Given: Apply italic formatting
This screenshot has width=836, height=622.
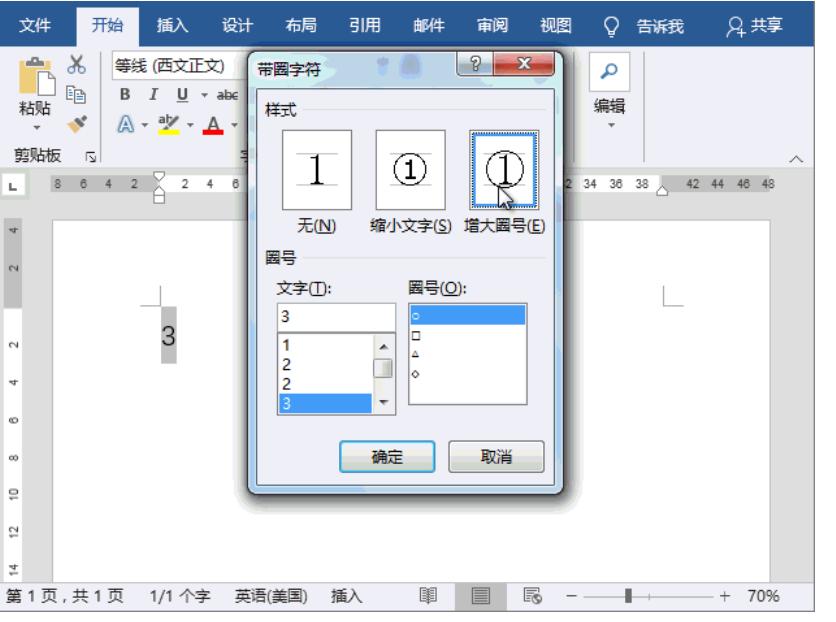Looking at the screenshot, I should (x=153, y=95).
